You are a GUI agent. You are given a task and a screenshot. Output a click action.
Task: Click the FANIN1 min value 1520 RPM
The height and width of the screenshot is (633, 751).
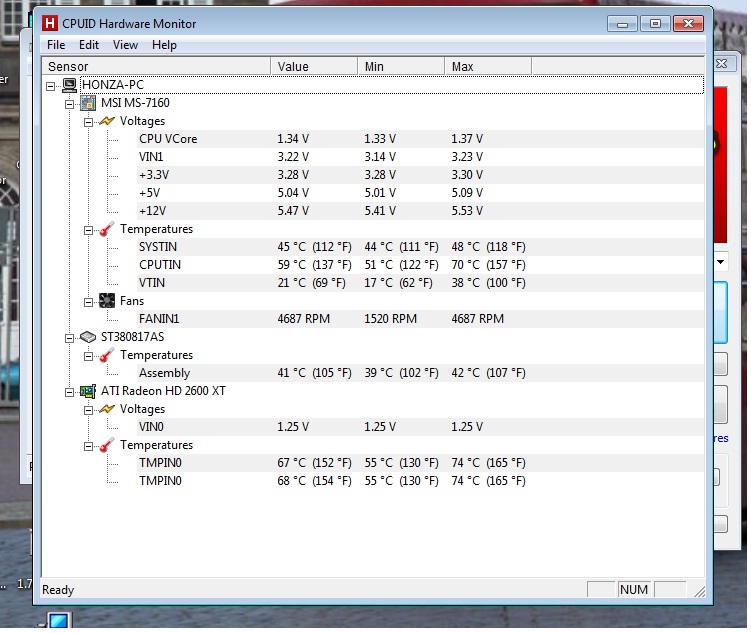coord(390,319)
